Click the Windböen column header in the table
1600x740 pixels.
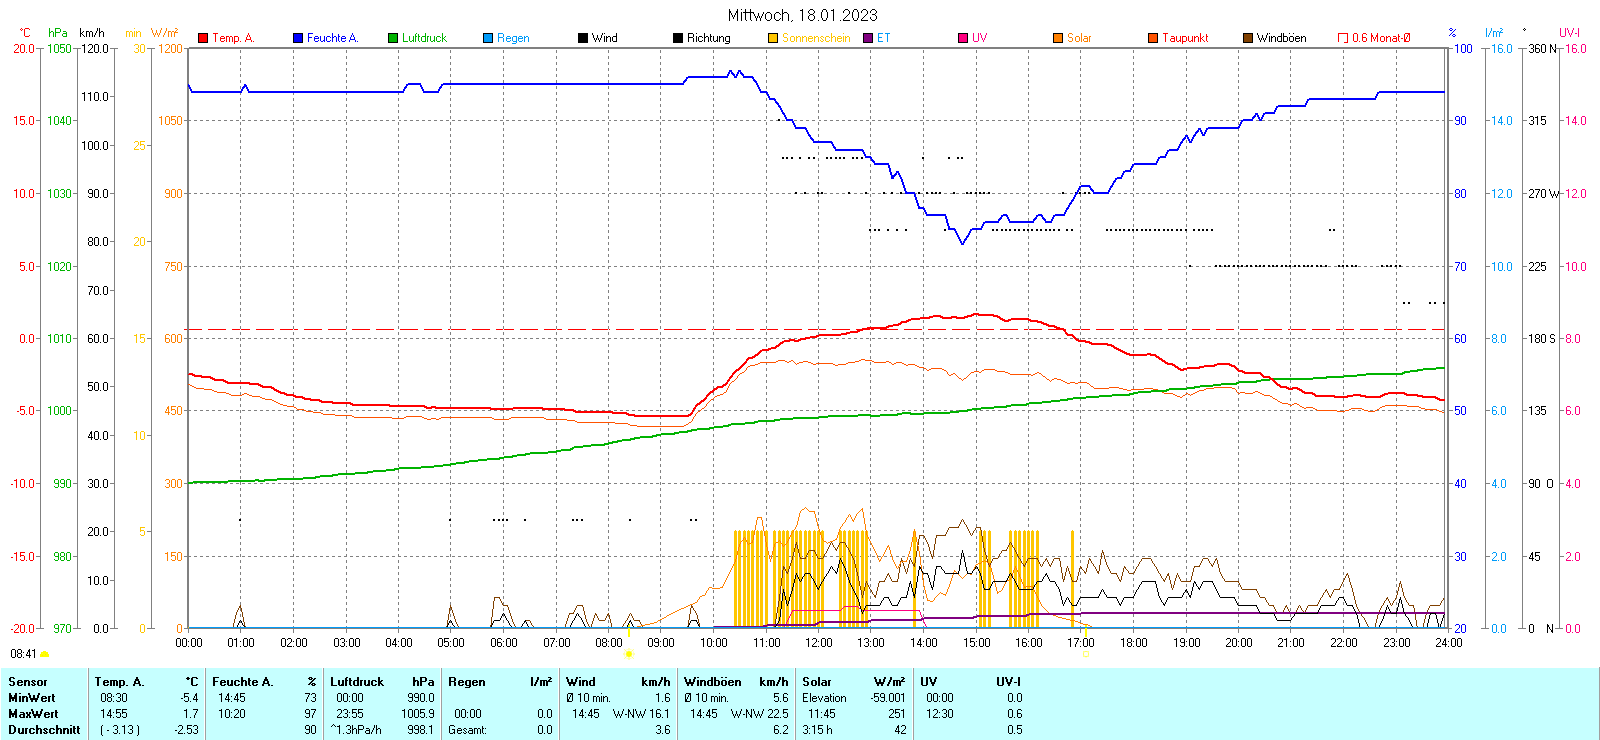click(x=714, y=682)
